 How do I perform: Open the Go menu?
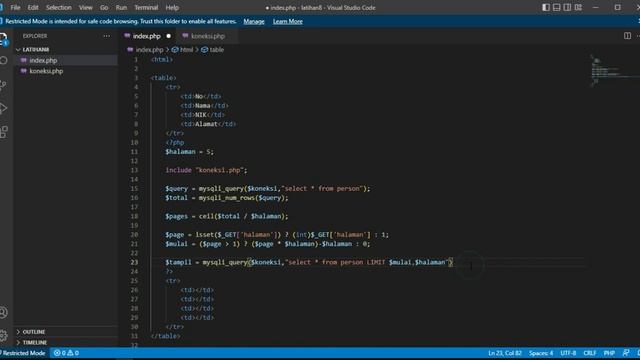pos(104,7)
